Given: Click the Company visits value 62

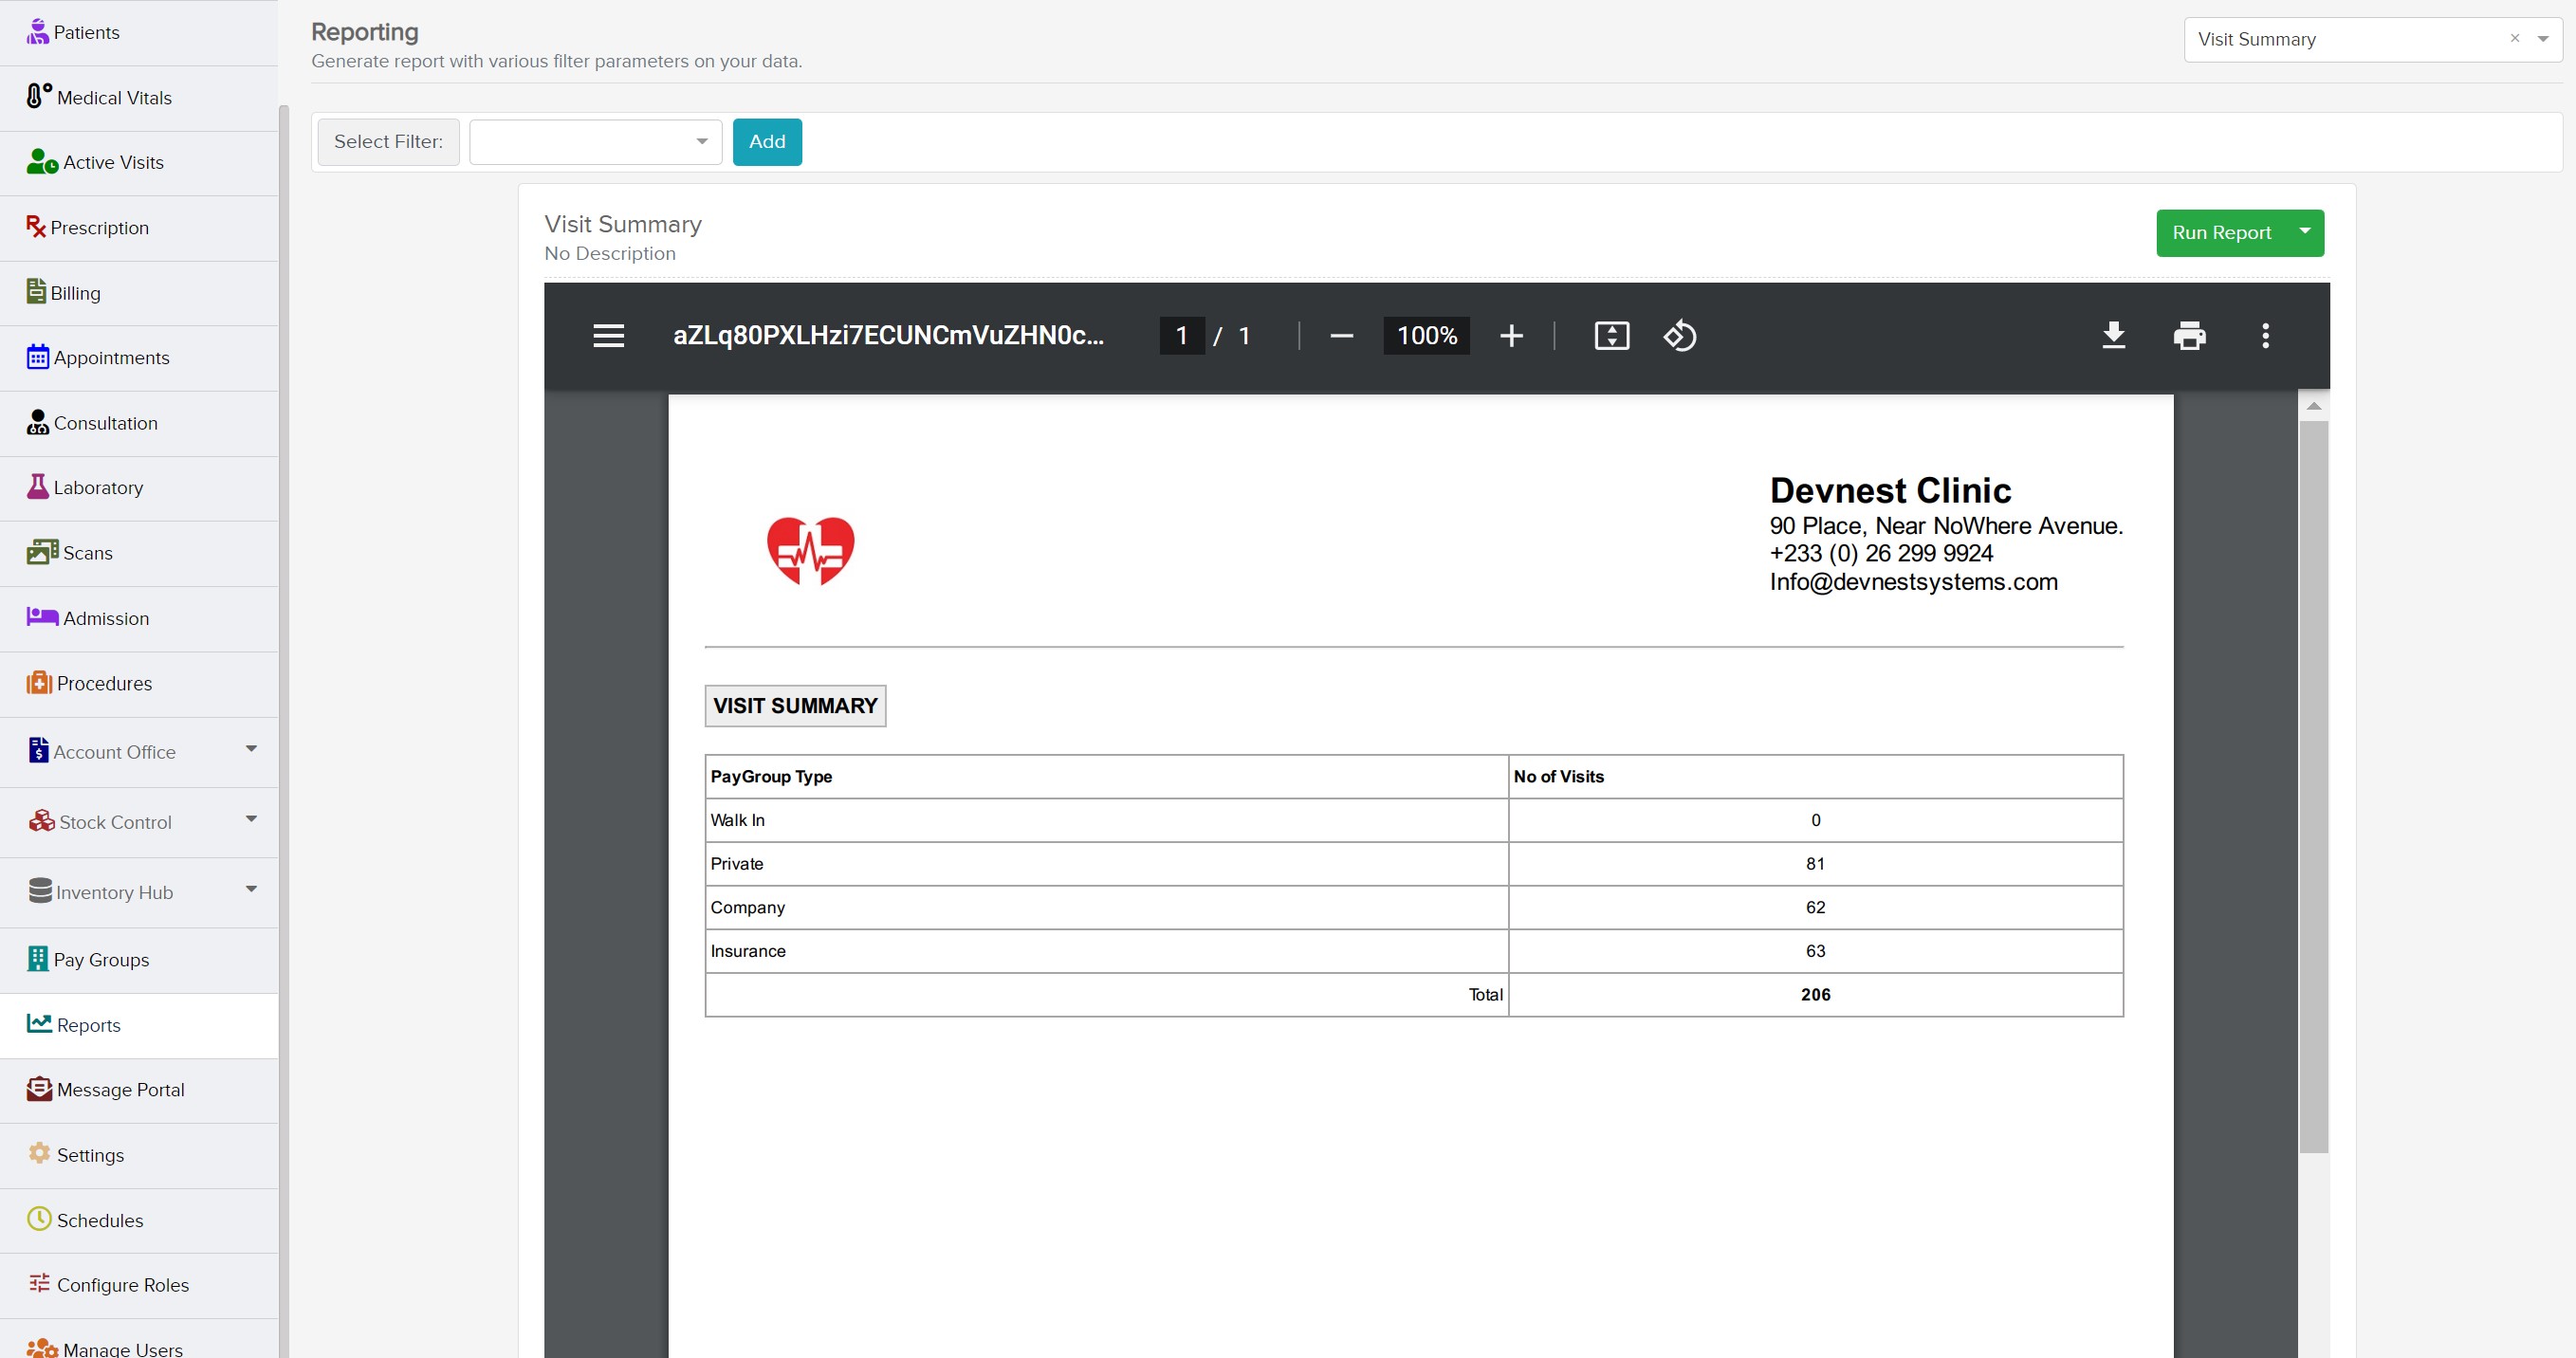Looking at the screenshot, I should point(1815,907).
